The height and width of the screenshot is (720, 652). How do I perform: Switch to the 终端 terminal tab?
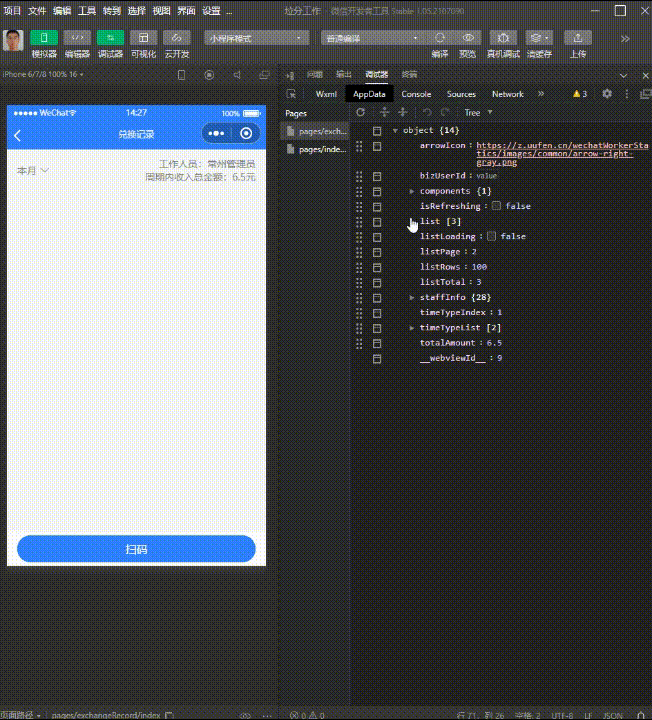coord(409,74)
